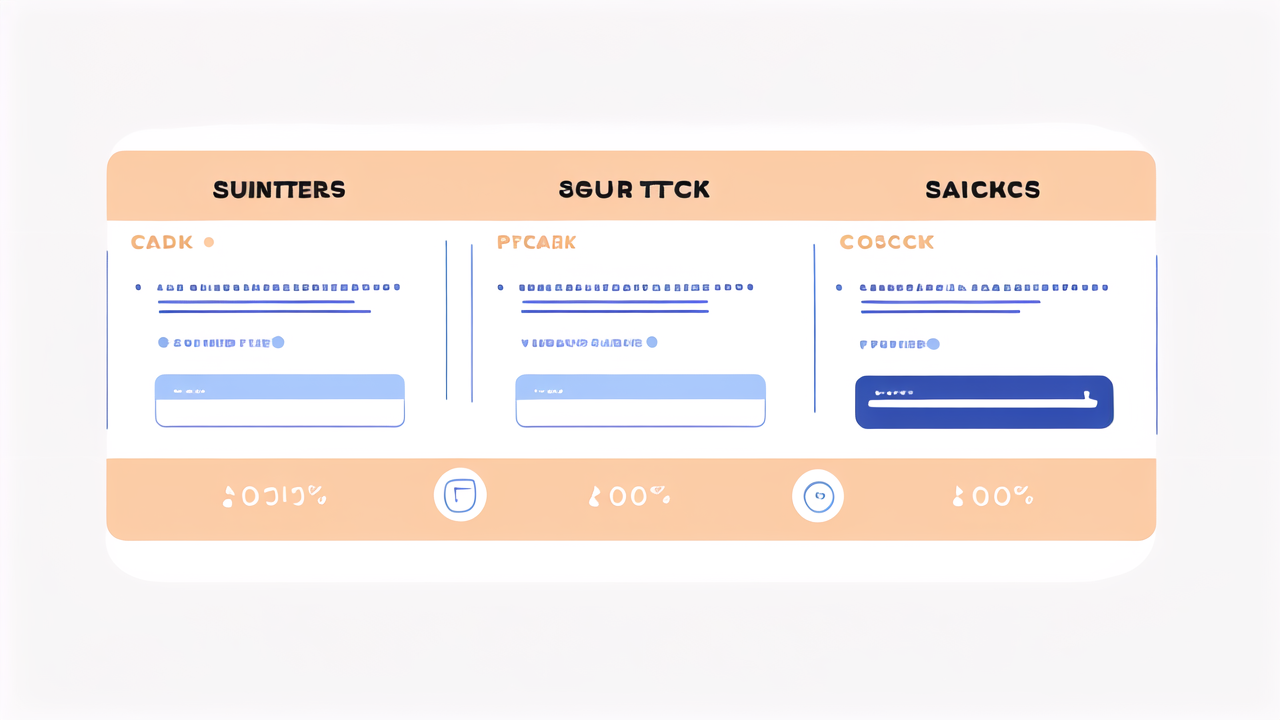Select the SUINTTERS header tab
Screen dimensions: 1280x720
[x=279, y=189]
